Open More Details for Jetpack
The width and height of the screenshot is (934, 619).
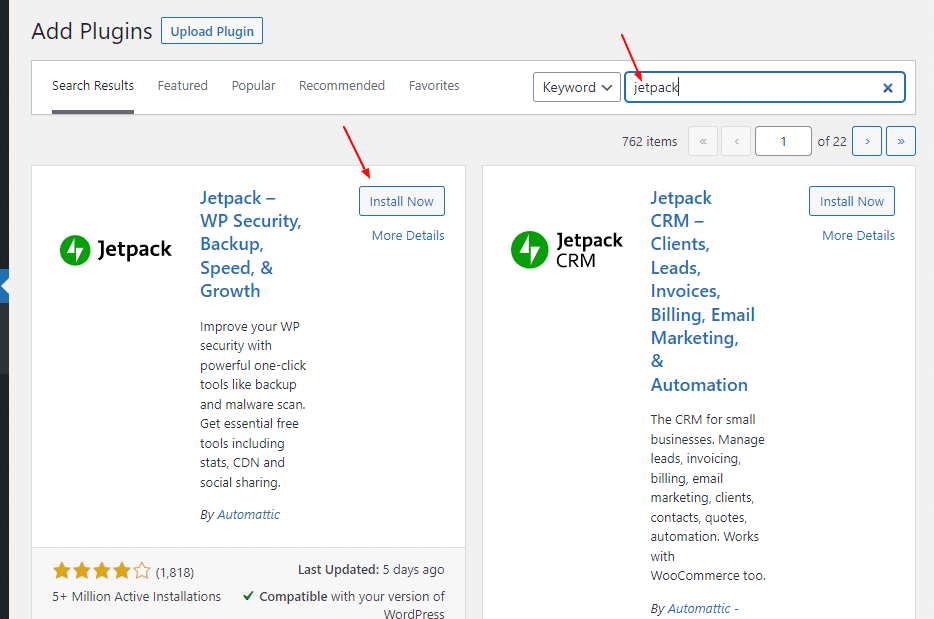tap(407, 235)
